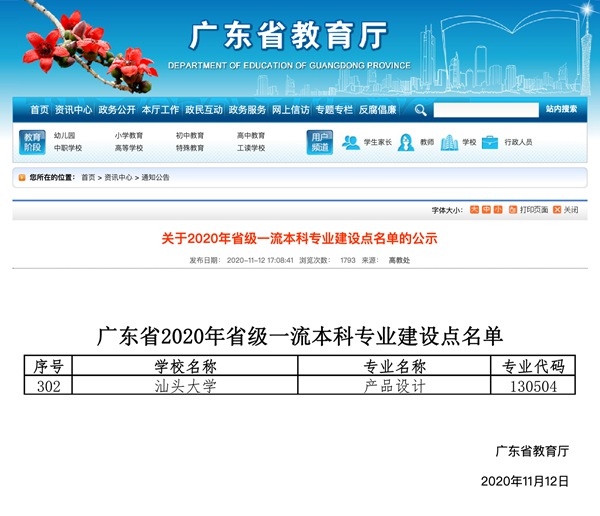Open the 政民互动 nav menu
The width and height of the screenshot is (600, 516).
pyautogui.click(x=204, y=110)
